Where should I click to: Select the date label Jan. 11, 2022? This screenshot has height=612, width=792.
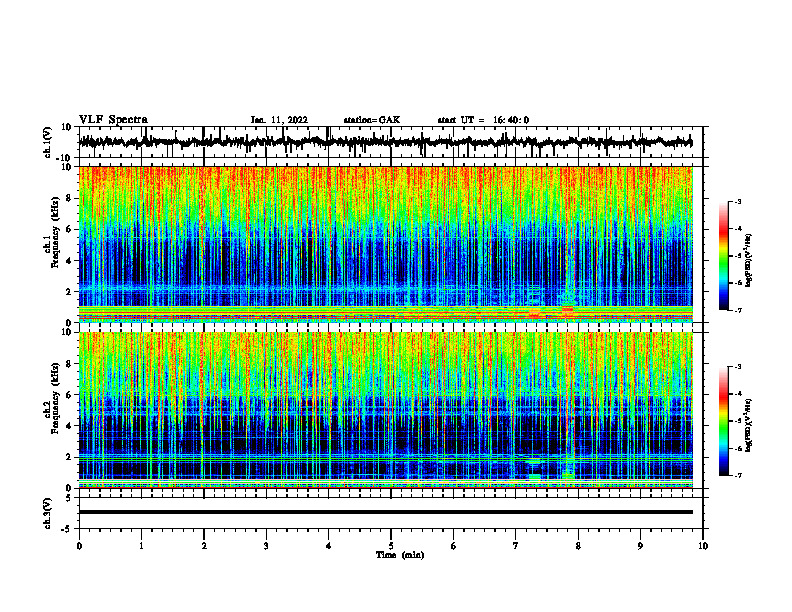[x=279, y=120]
